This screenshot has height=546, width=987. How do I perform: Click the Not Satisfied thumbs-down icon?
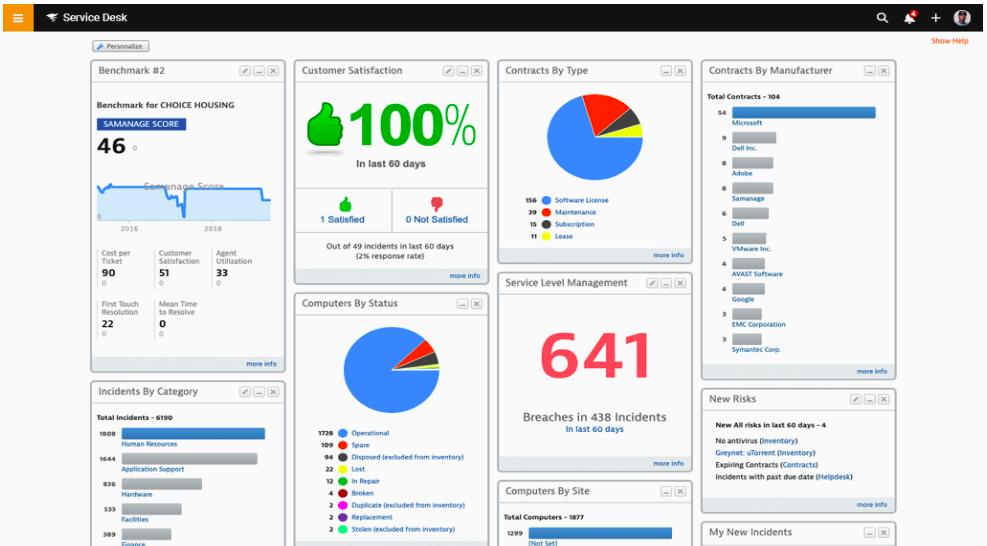(x=436, y=204)
